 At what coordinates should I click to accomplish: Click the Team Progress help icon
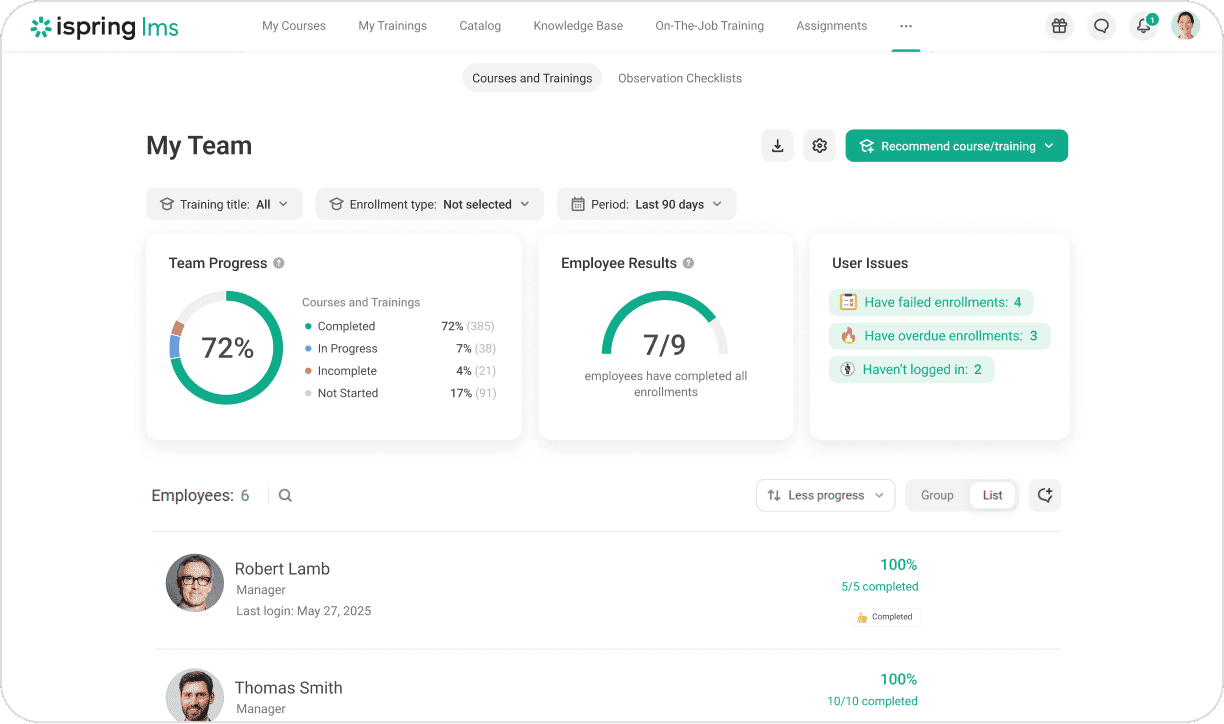279,263
